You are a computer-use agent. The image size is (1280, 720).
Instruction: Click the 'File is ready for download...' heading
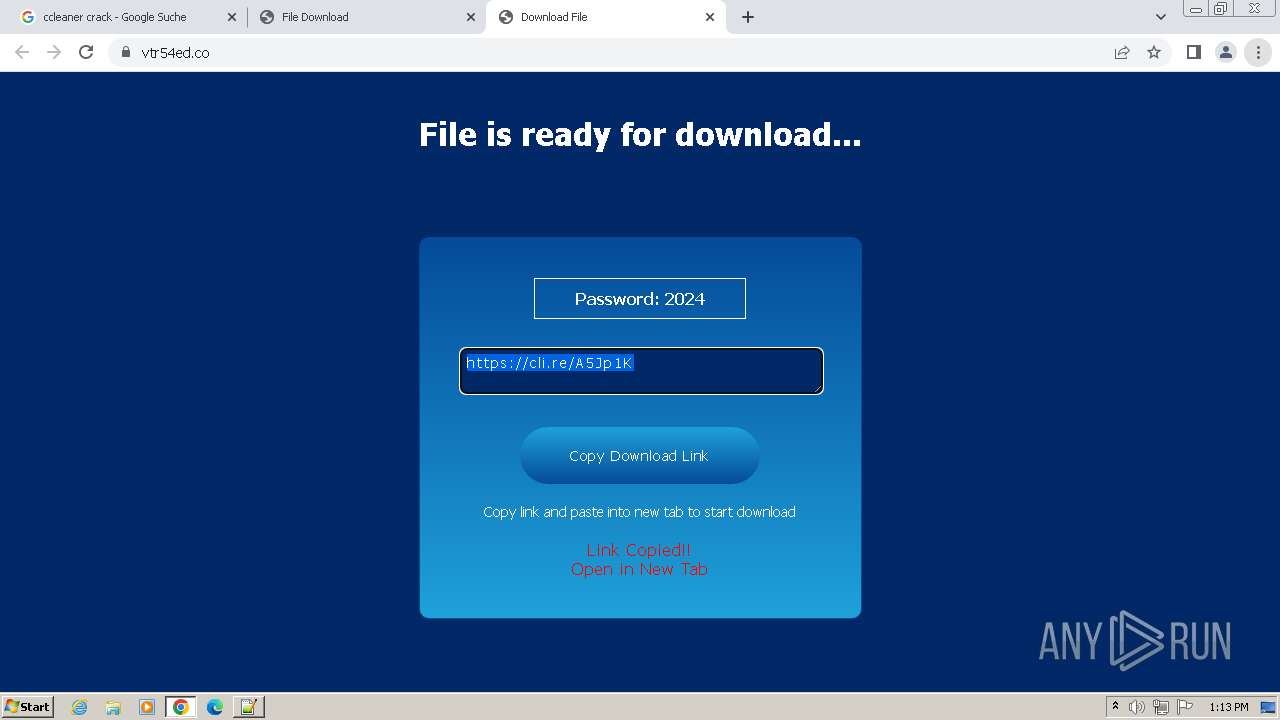click(x=640, y=134)
